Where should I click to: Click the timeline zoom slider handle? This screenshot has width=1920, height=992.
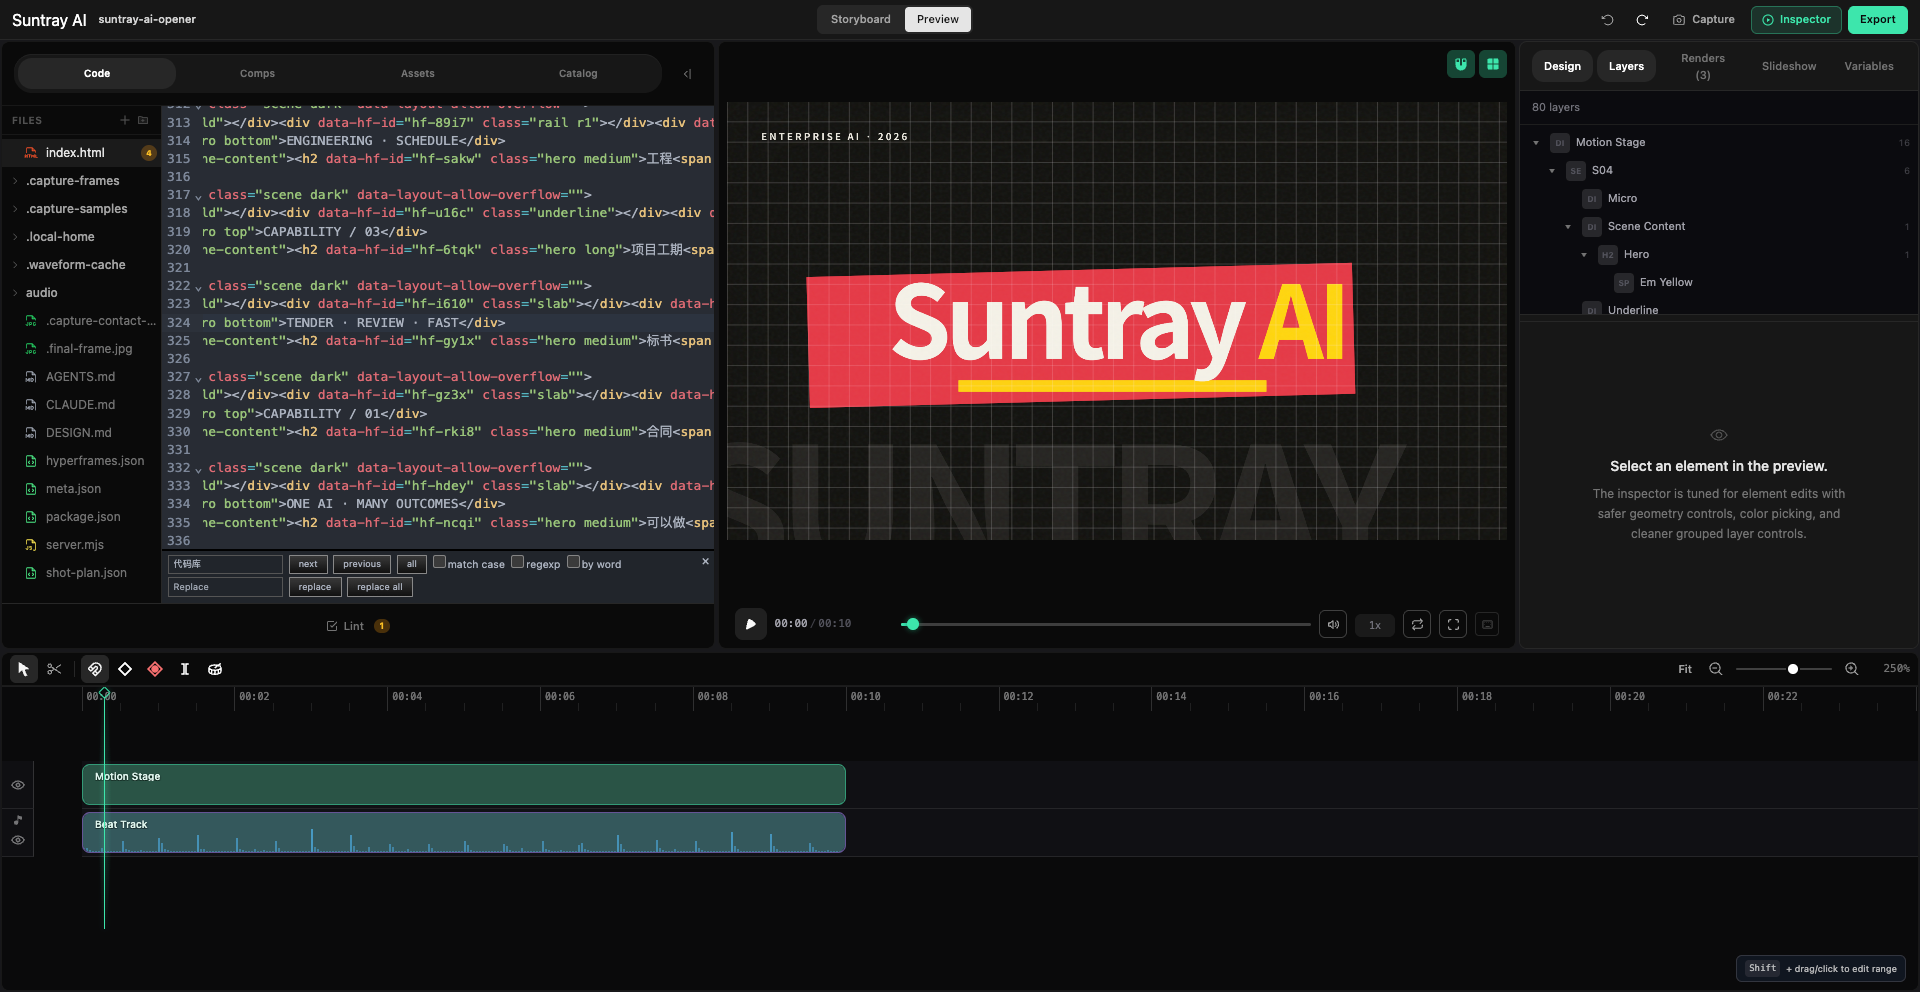1793,669
